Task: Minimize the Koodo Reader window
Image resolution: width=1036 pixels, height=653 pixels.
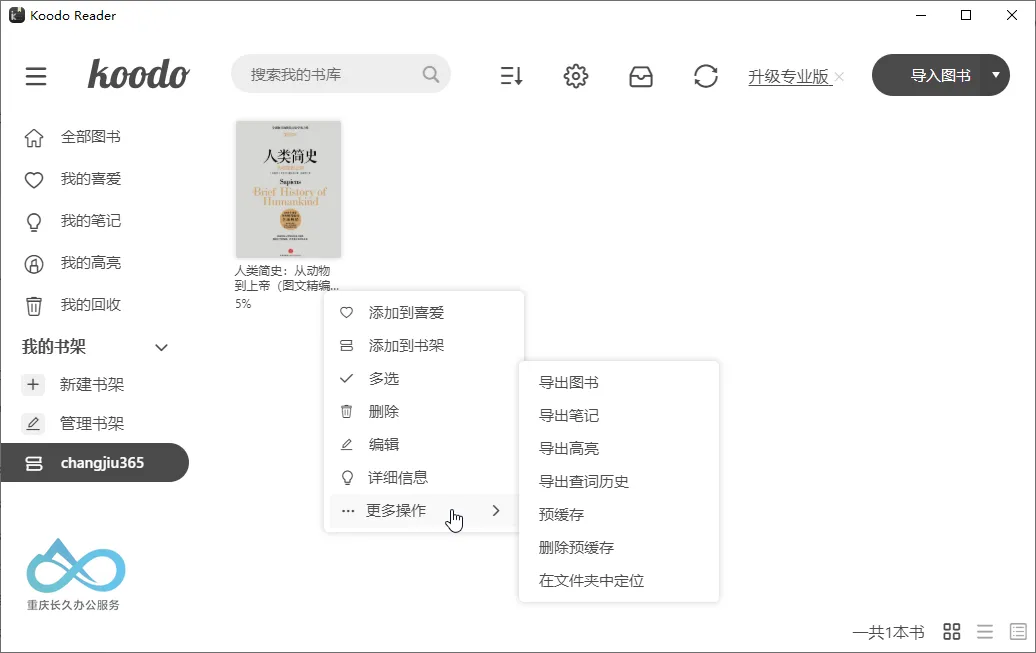Action: coord(921,15)
